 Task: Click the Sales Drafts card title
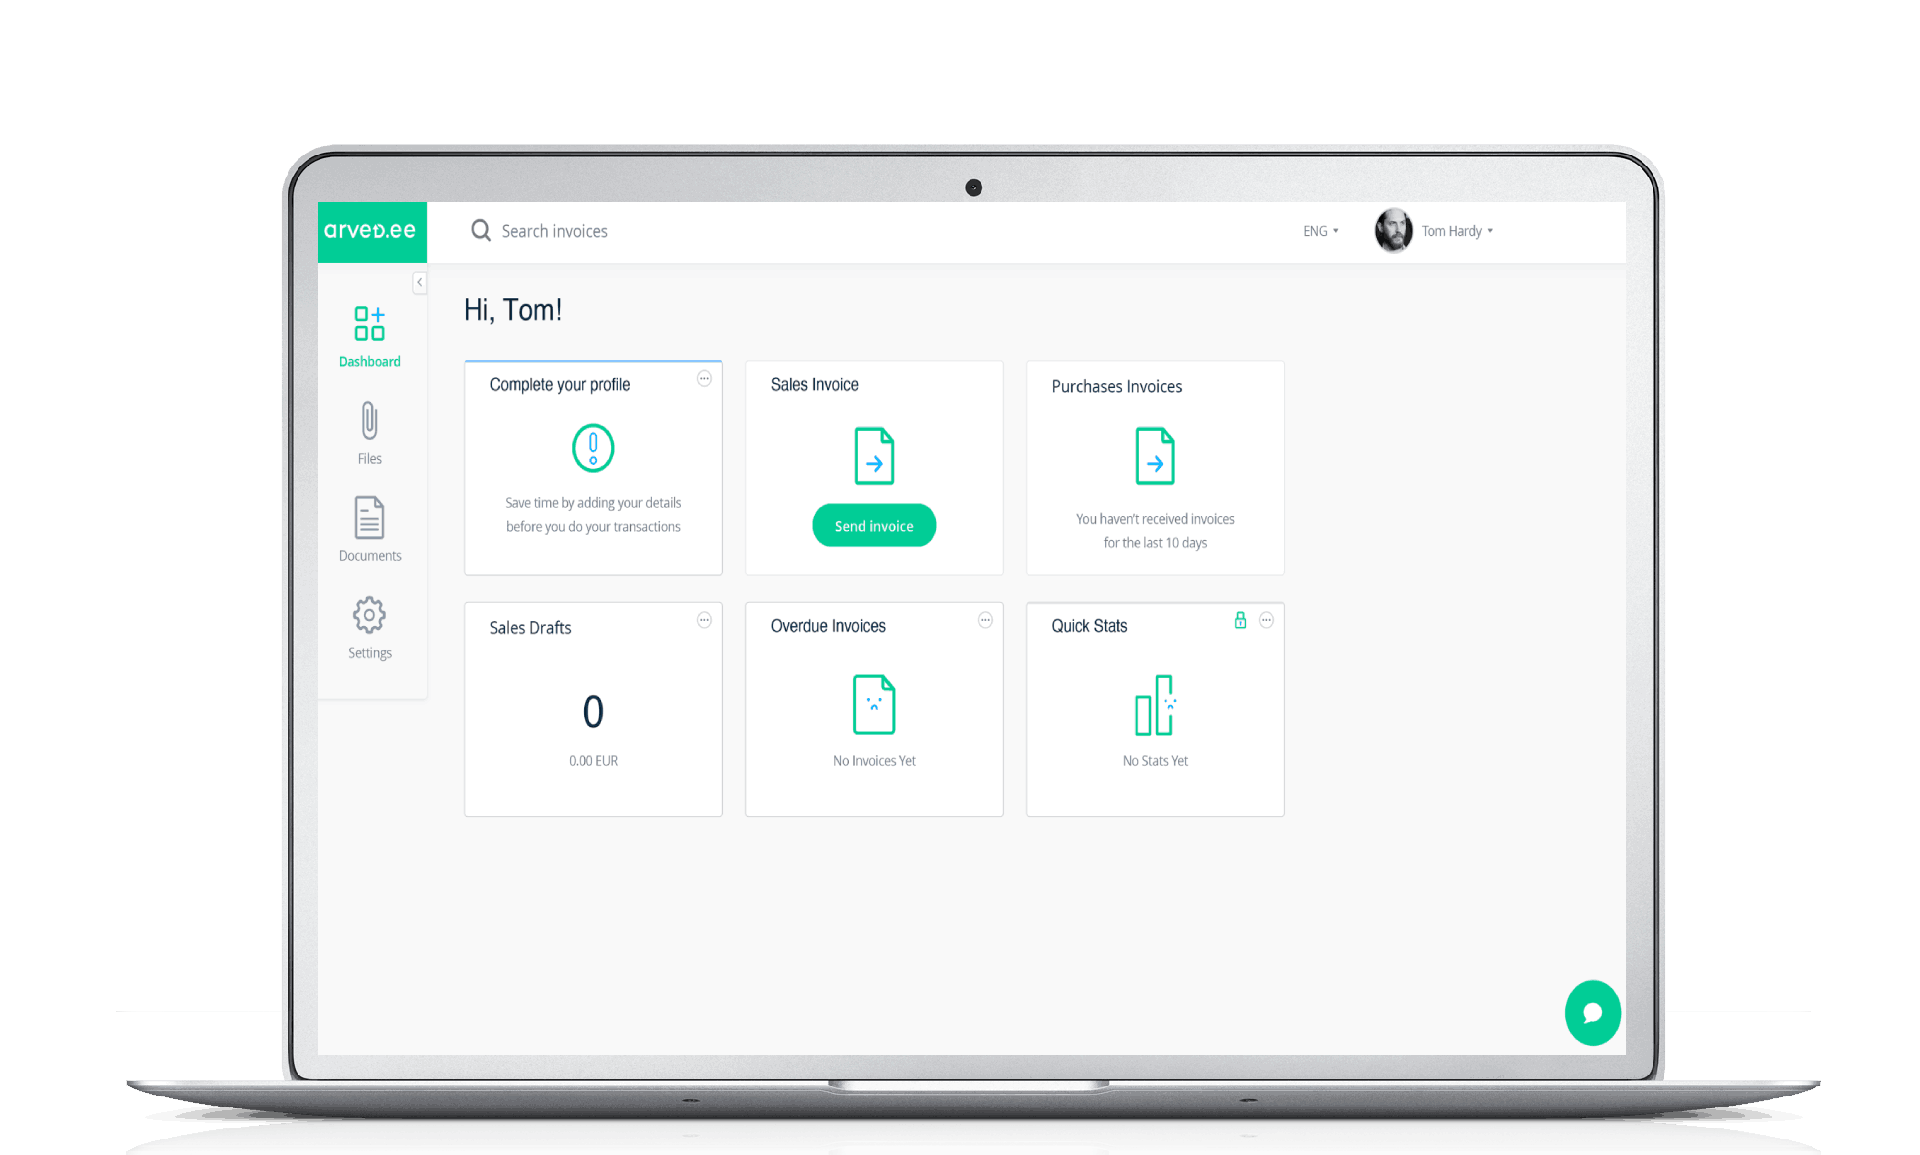530,628
